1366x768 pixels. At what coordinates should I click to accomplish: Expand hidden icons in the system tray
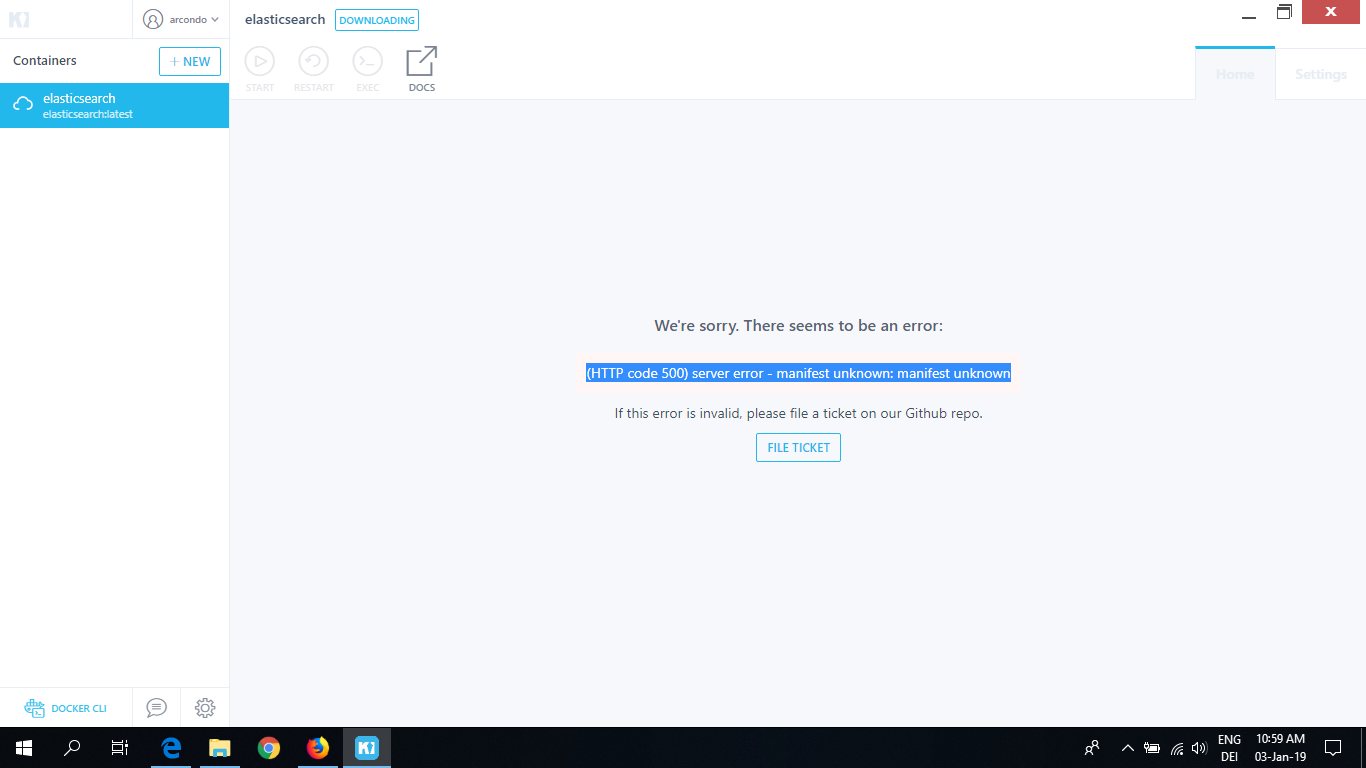1126,747
